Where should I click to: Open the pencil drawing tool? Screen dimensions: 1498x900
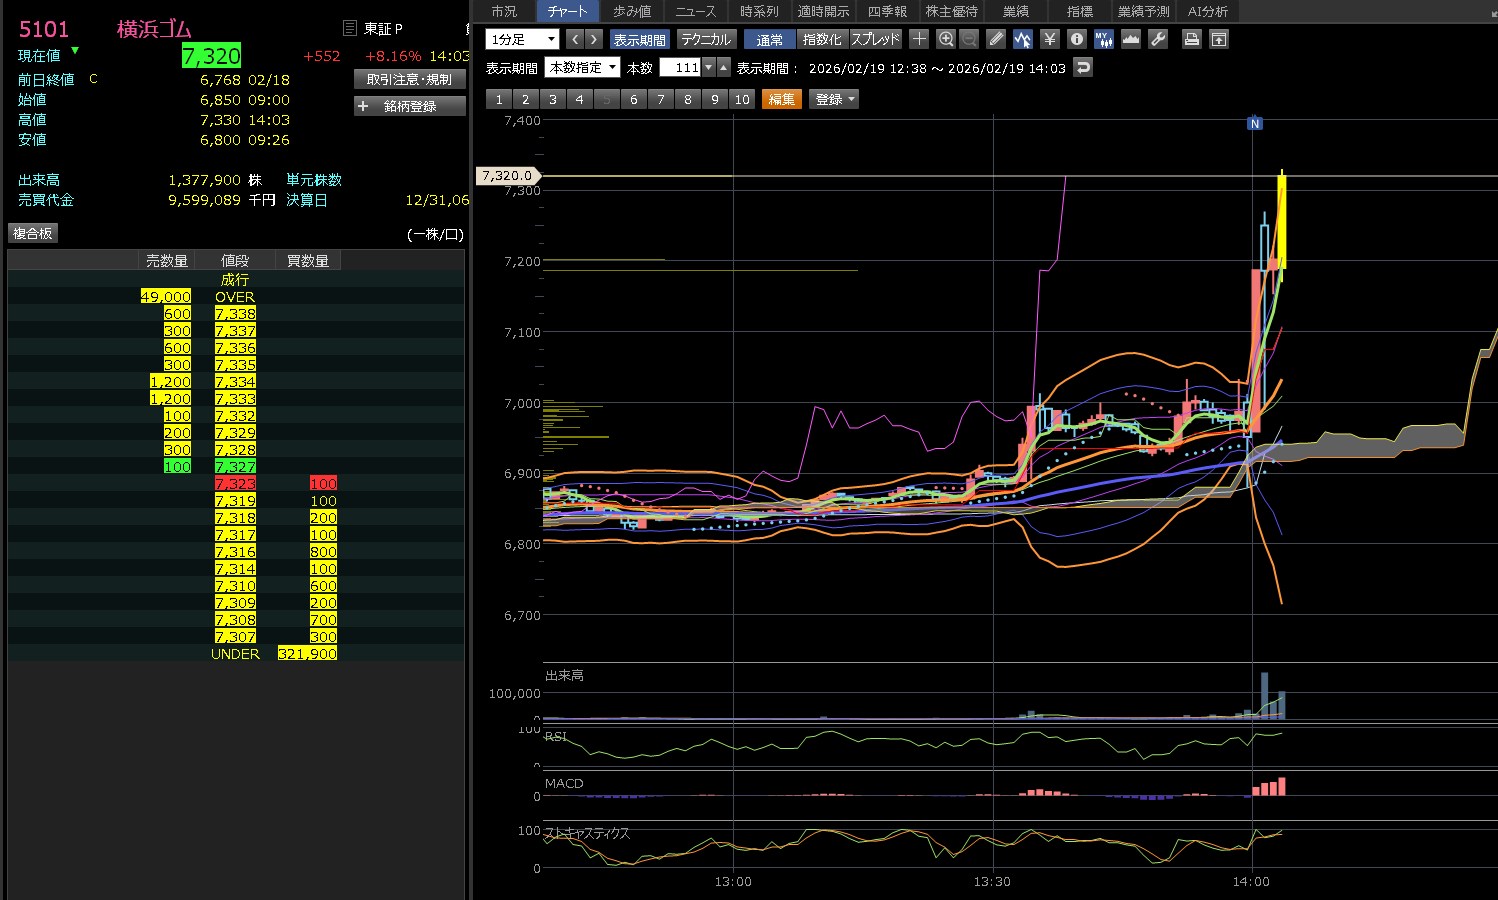[995, 39]
